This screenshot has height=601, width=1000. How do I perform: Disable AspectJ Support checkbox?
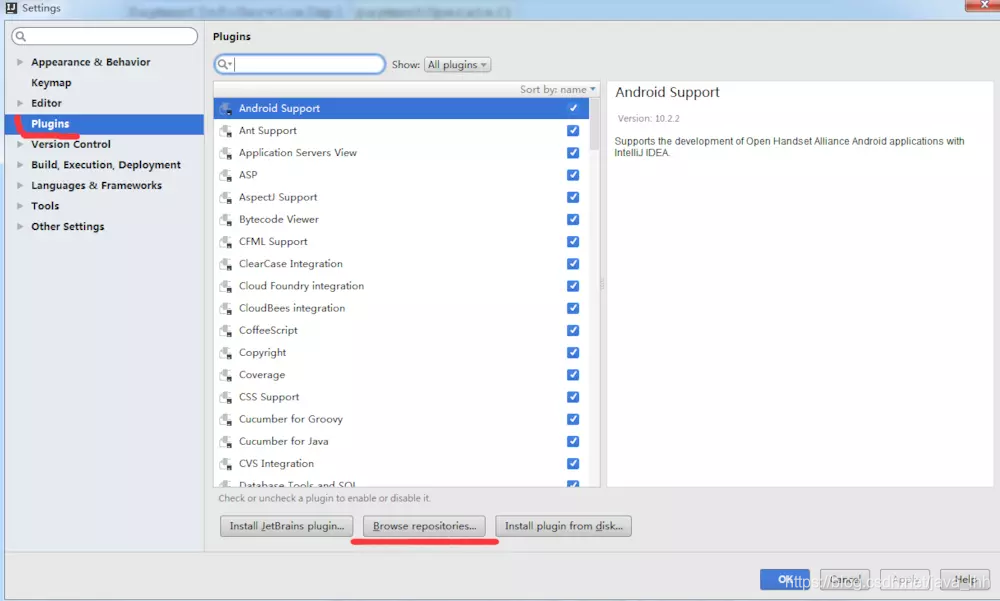[x=573, y=197]
